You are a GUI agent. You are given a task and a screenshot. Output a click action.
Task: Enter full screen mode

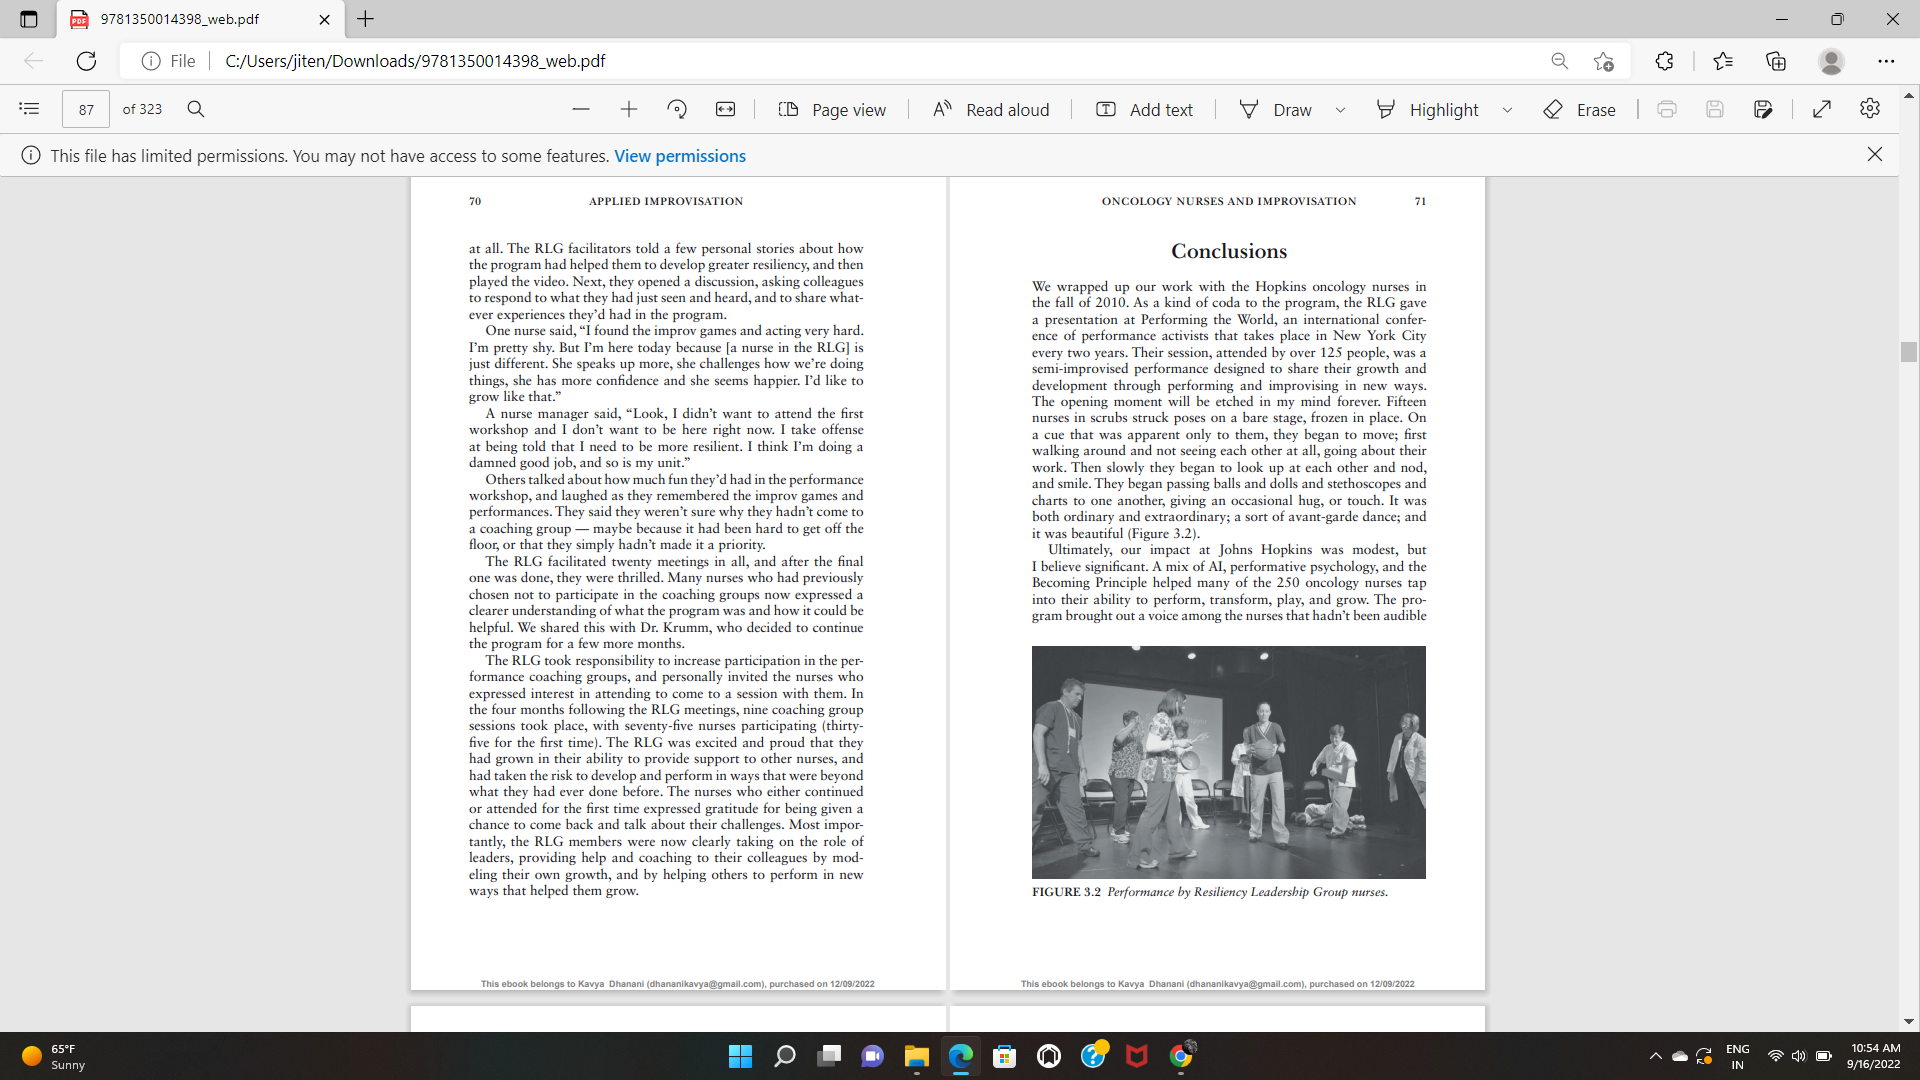(x=1822, y=109)
